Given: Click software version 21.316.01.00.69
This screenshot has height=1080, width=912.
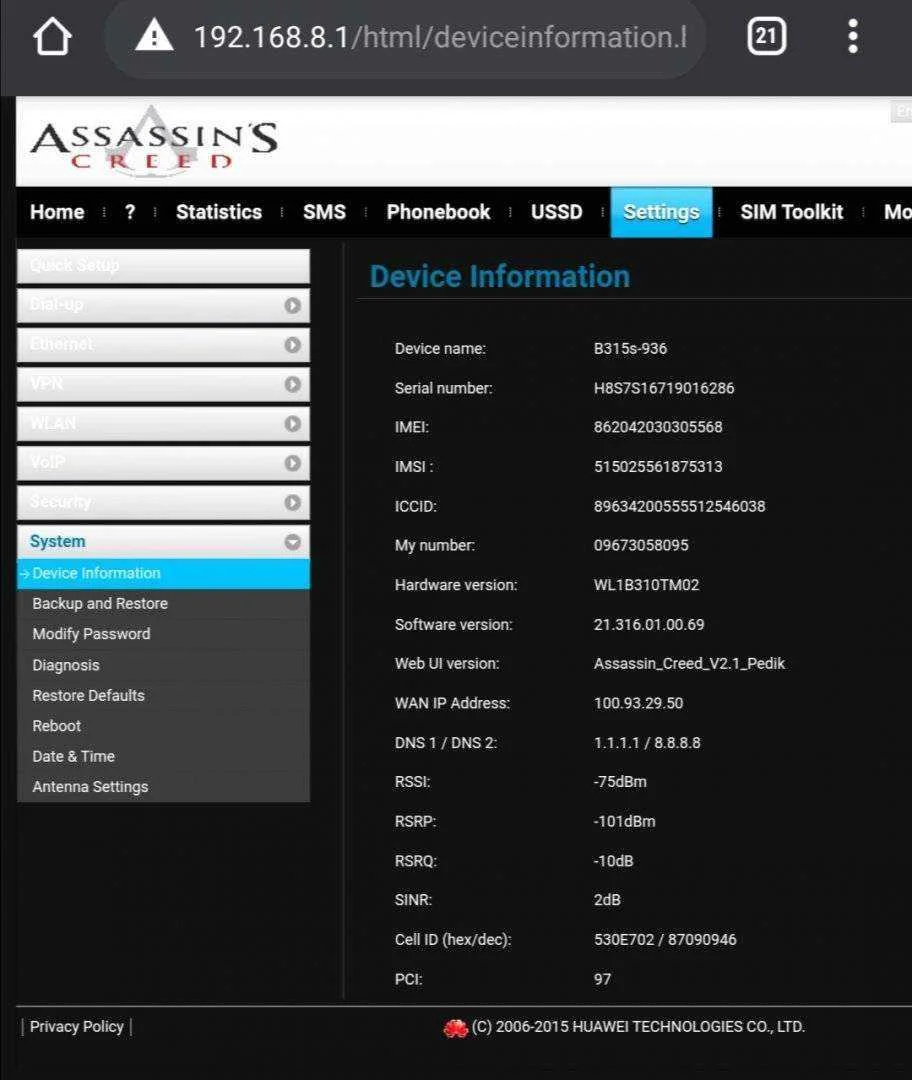Looking at the screenshot, I should [x=649, y=625].
